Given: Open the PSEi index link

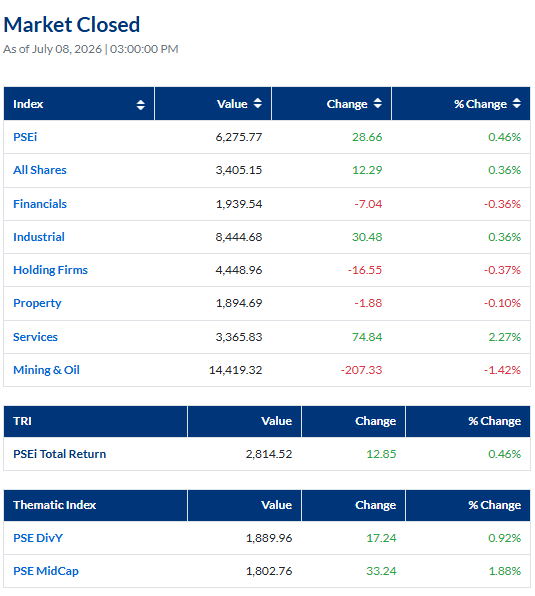Looking at the screenshot, I should click(x=25, y=137).
